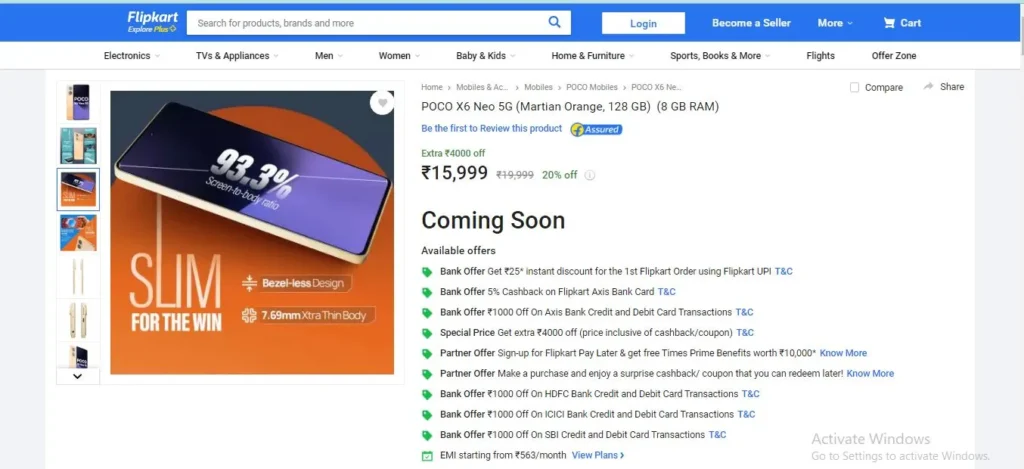
Task: Open the Cart icon
Action: pos(889,23)
